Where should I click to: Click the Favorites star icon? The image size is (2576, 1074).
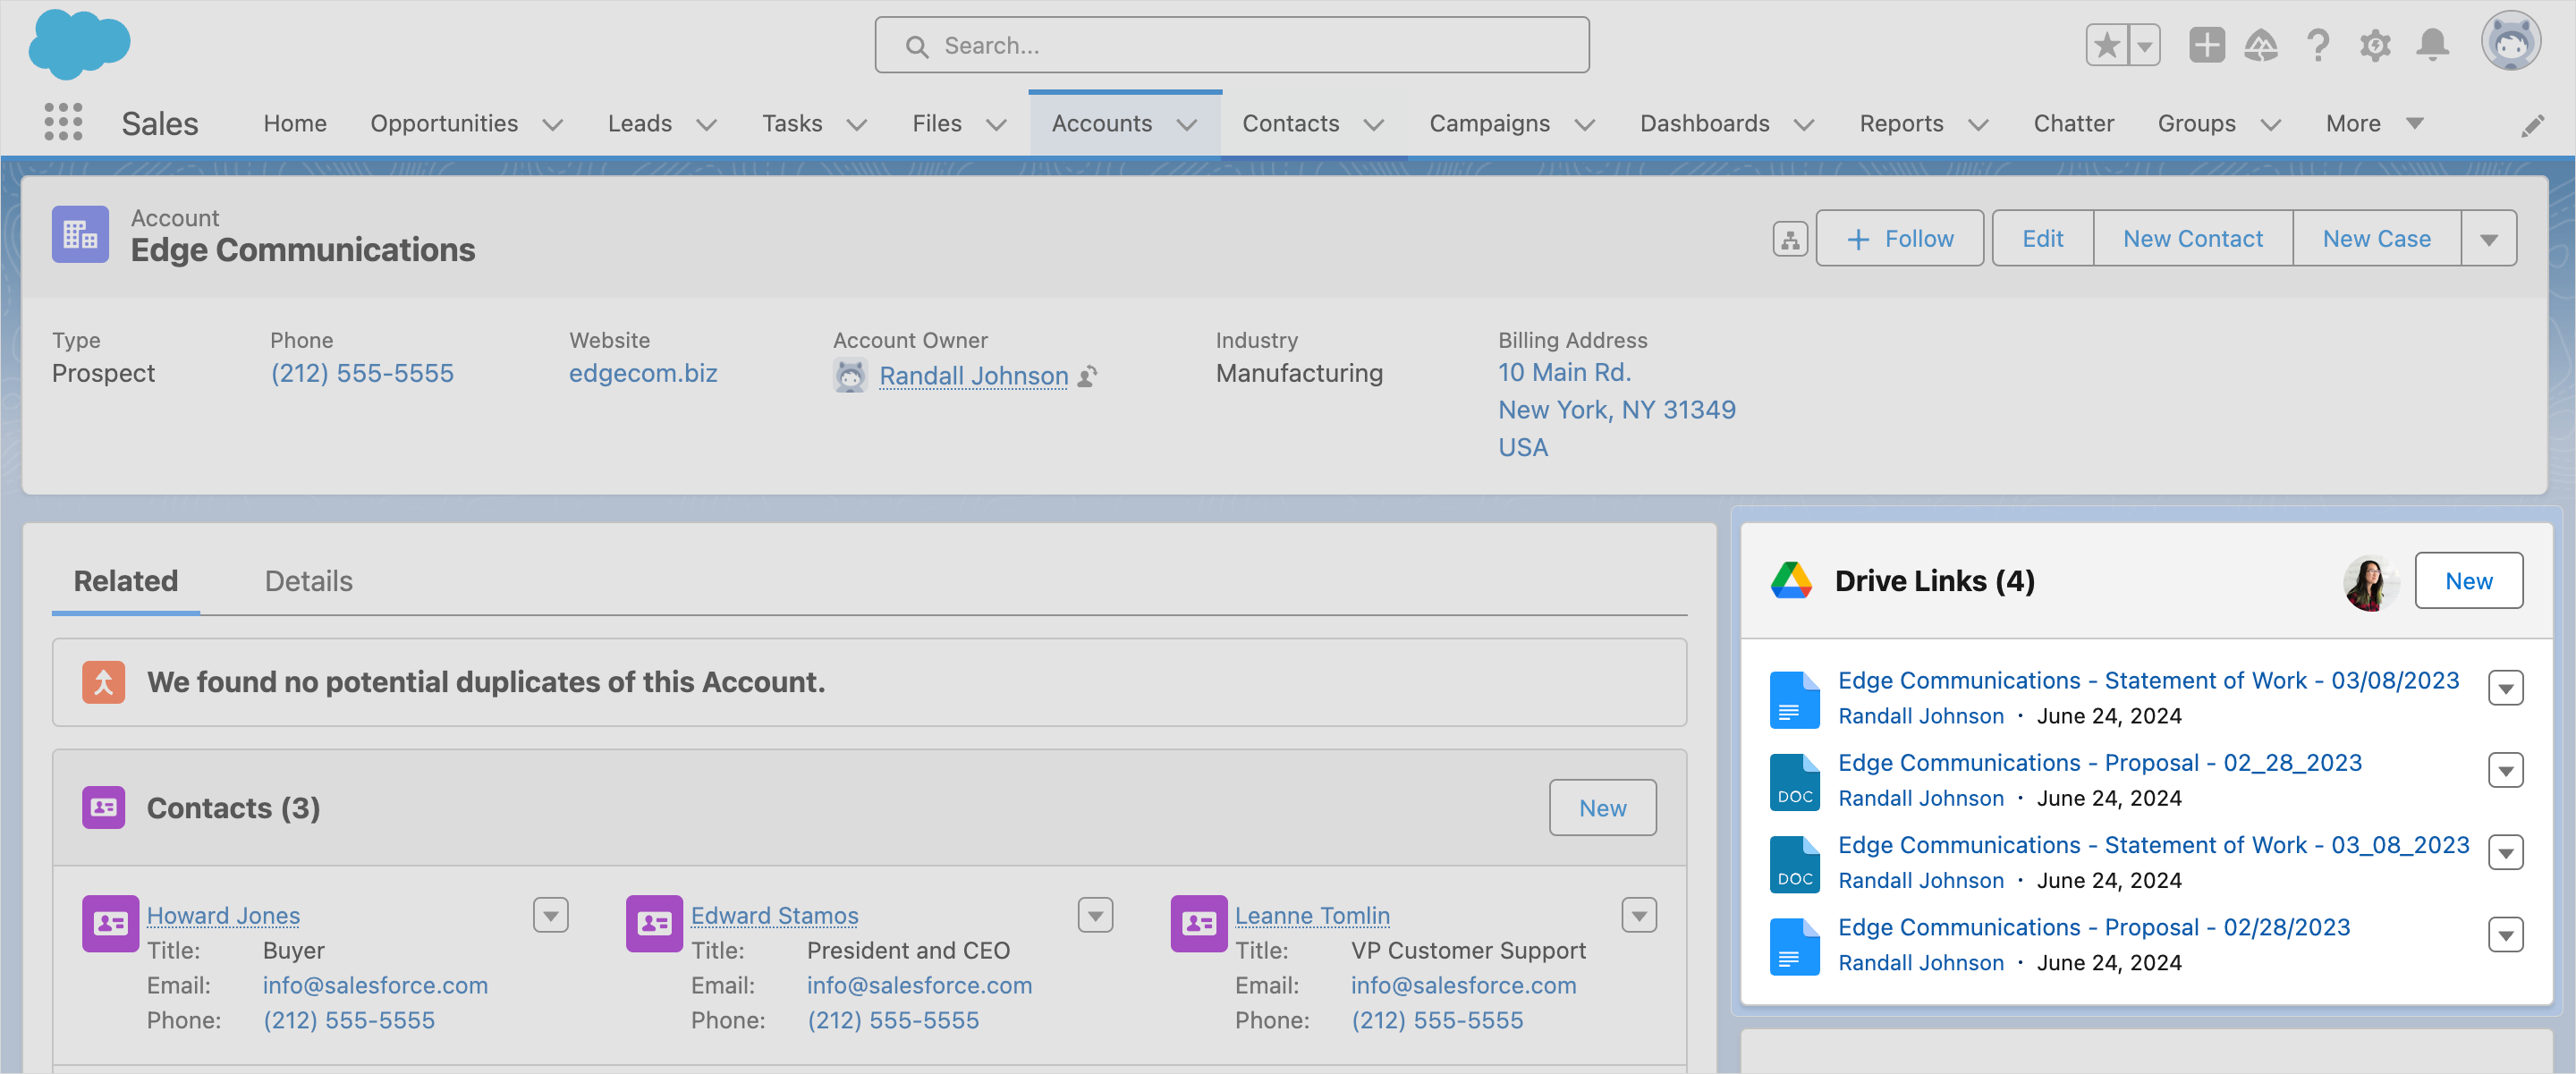click(2107, 45)
